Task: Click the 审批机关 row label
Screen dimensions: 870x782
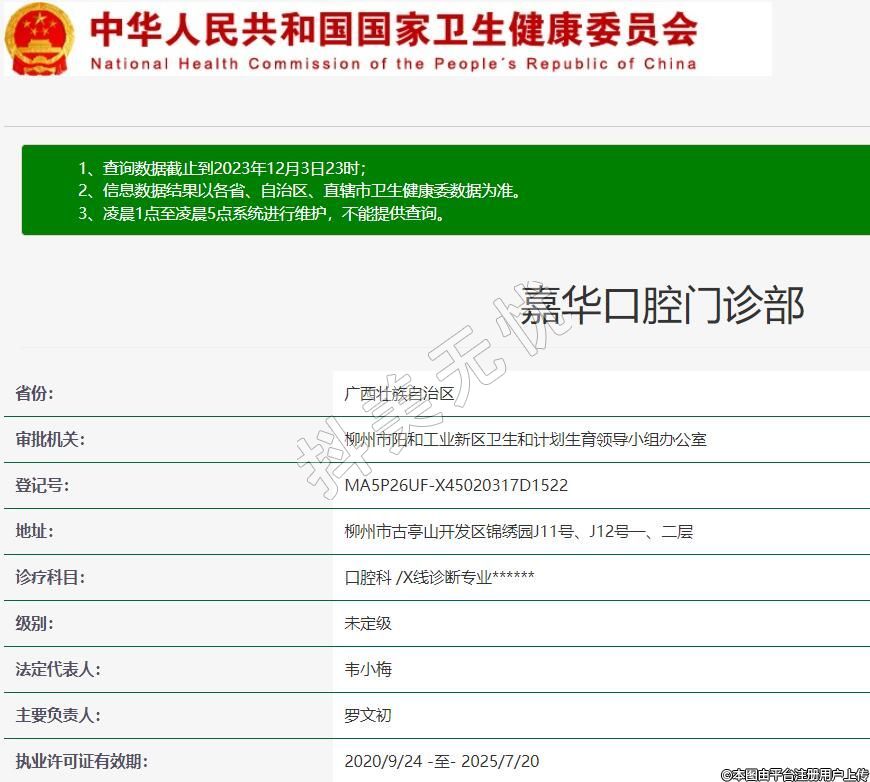Action: 50,440
